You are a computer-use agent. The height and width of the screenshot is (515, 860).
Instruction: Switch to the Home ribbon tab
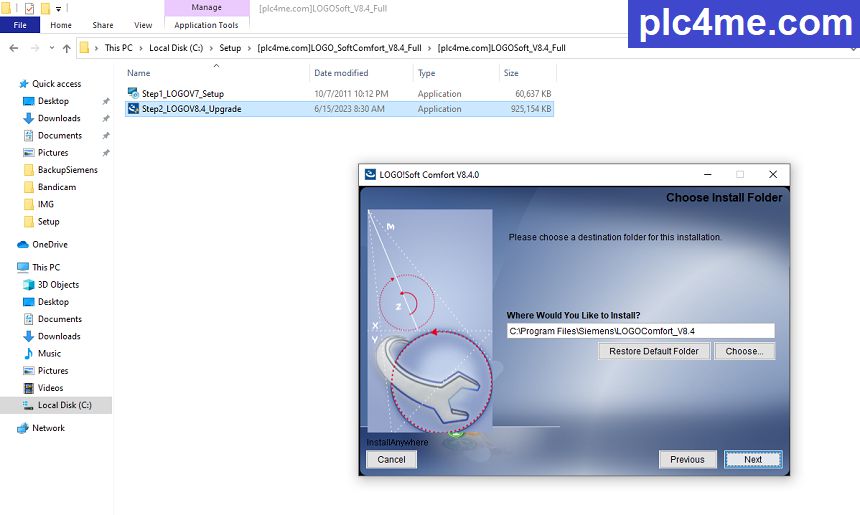[61, 25]
